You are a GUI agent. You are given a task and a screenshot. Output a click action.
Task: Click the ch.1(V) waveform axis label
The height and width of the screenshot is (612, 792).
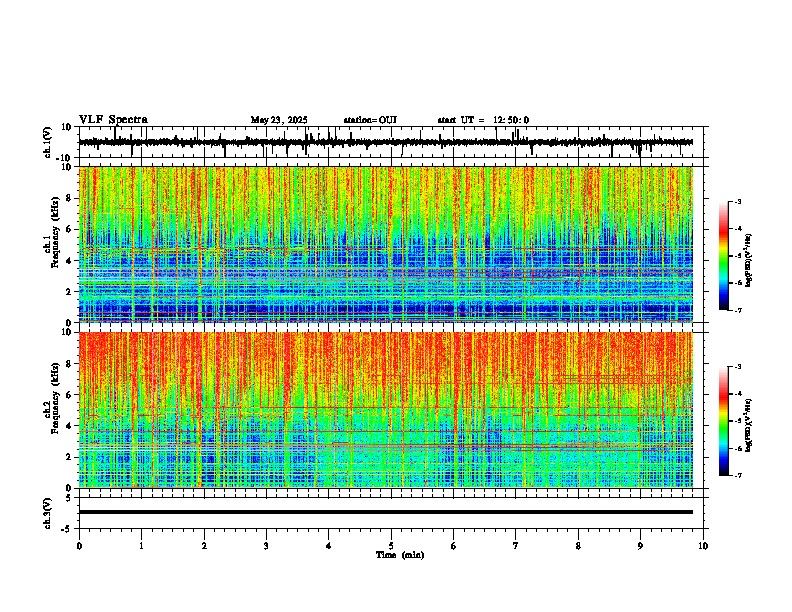coord(47,142)
